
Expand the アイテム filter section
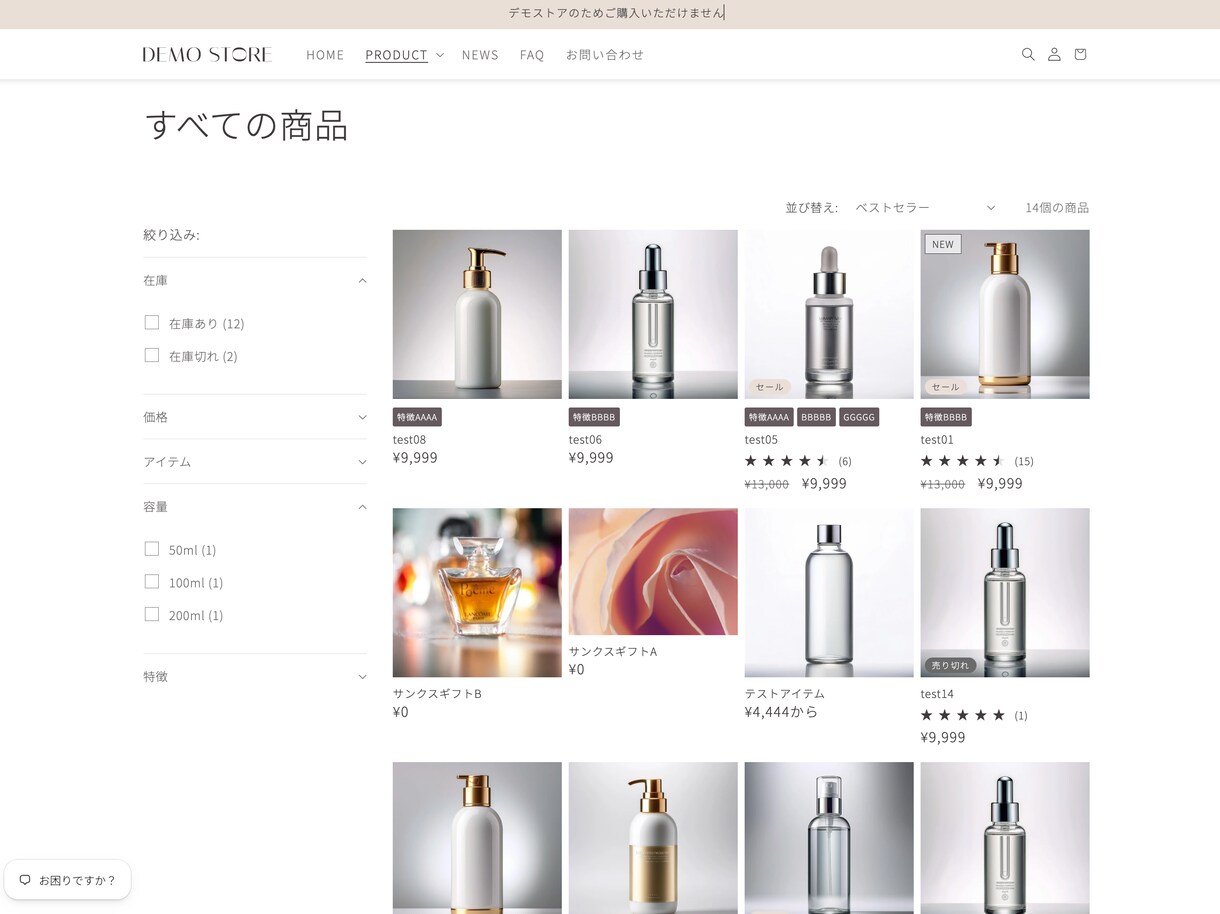point(255,462)
